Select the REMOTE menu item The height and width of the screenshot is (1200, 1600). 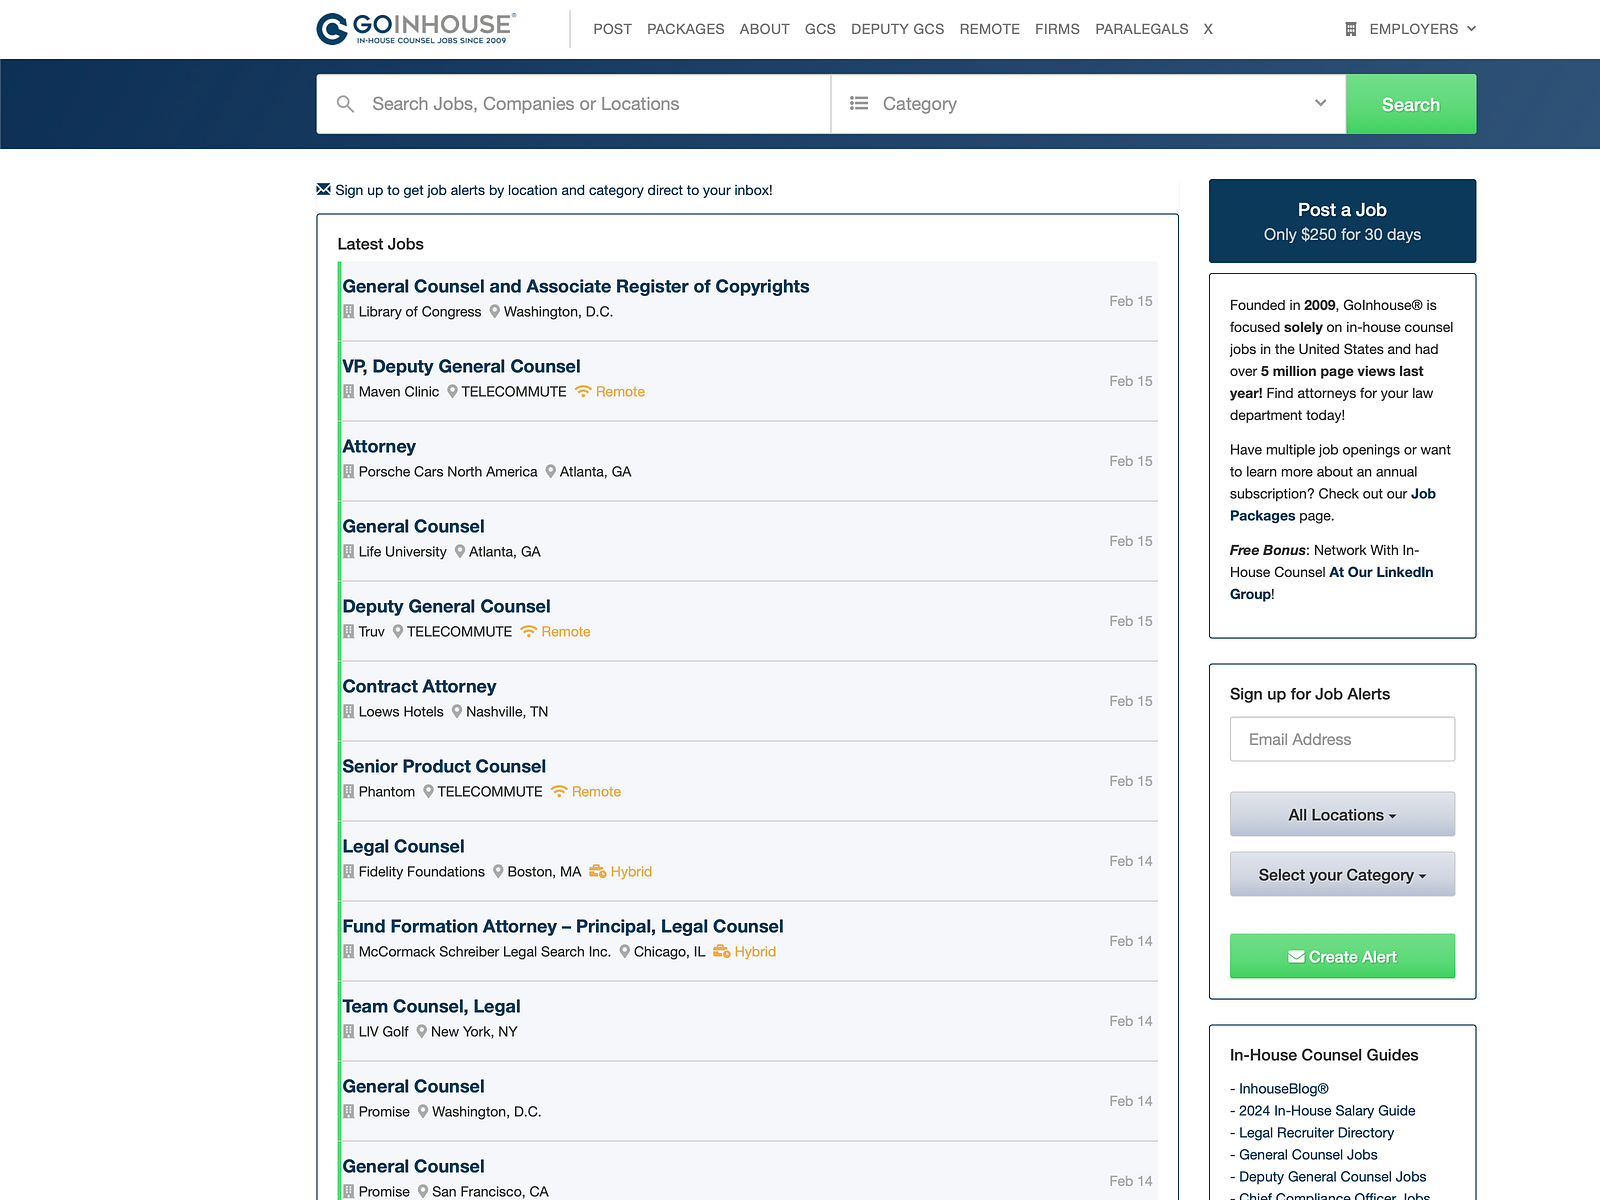[x=989, y=29]
